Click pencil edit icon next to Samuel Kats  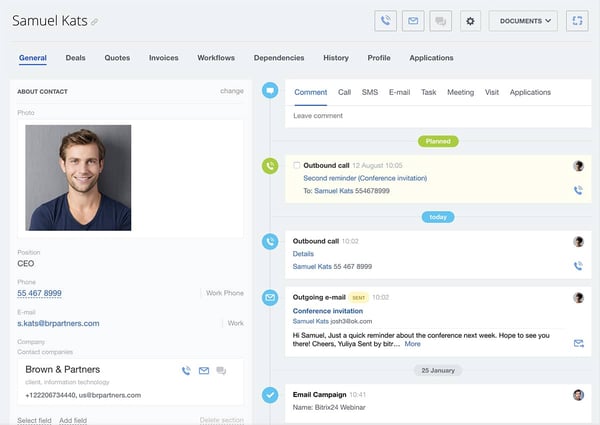pos(95,22)
